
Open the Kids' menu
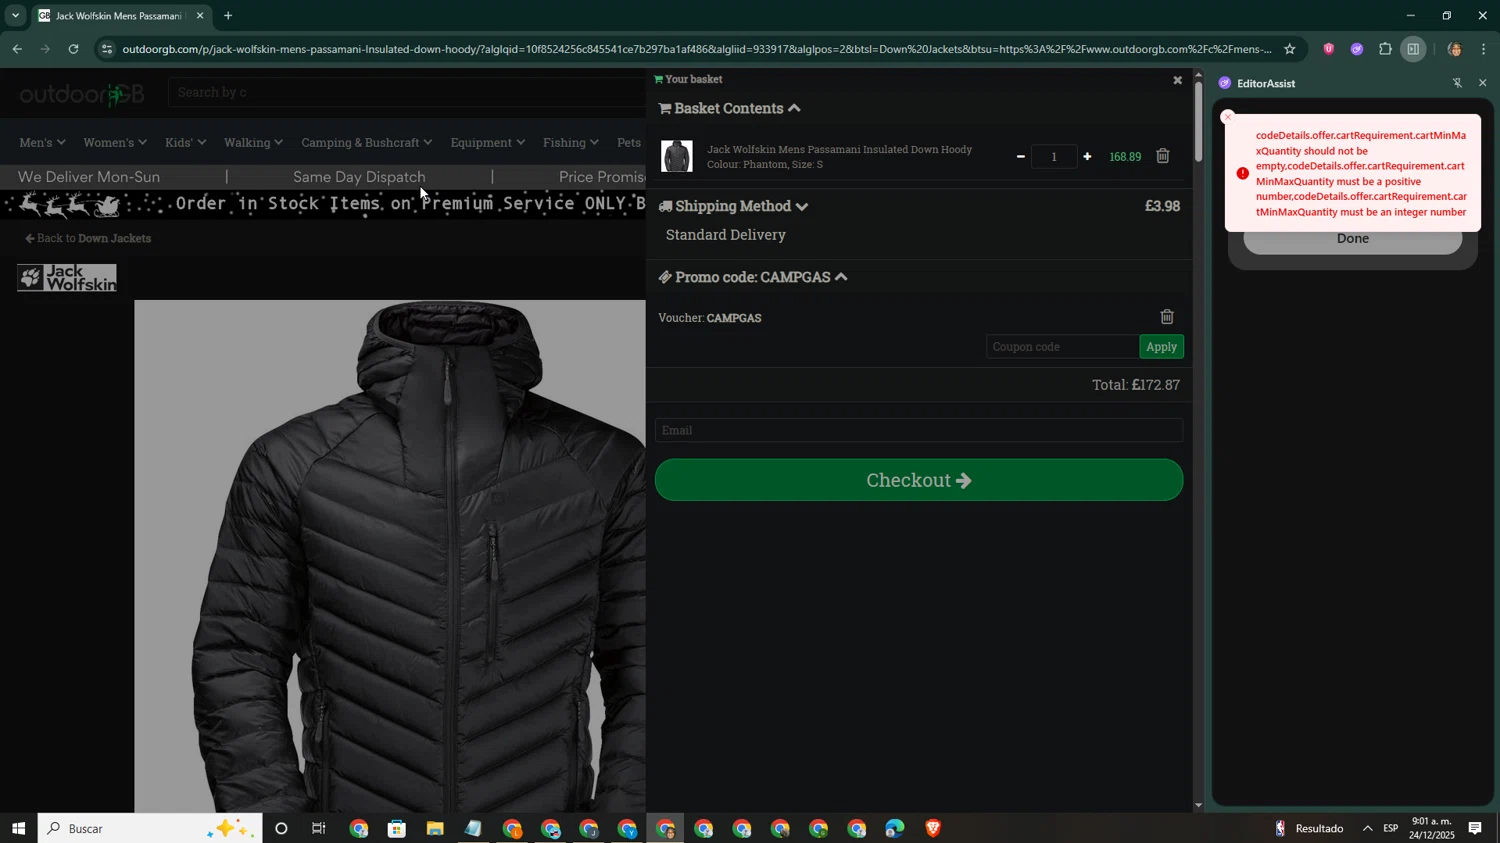pos(185,142)
